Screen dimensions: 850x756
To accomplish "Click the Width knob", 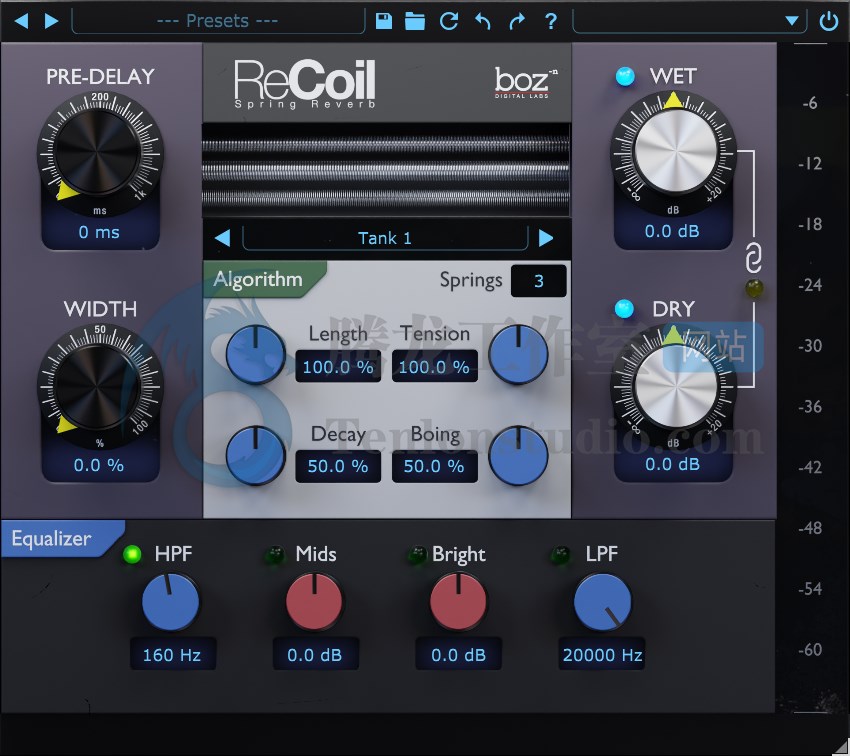I will point(99,385).
